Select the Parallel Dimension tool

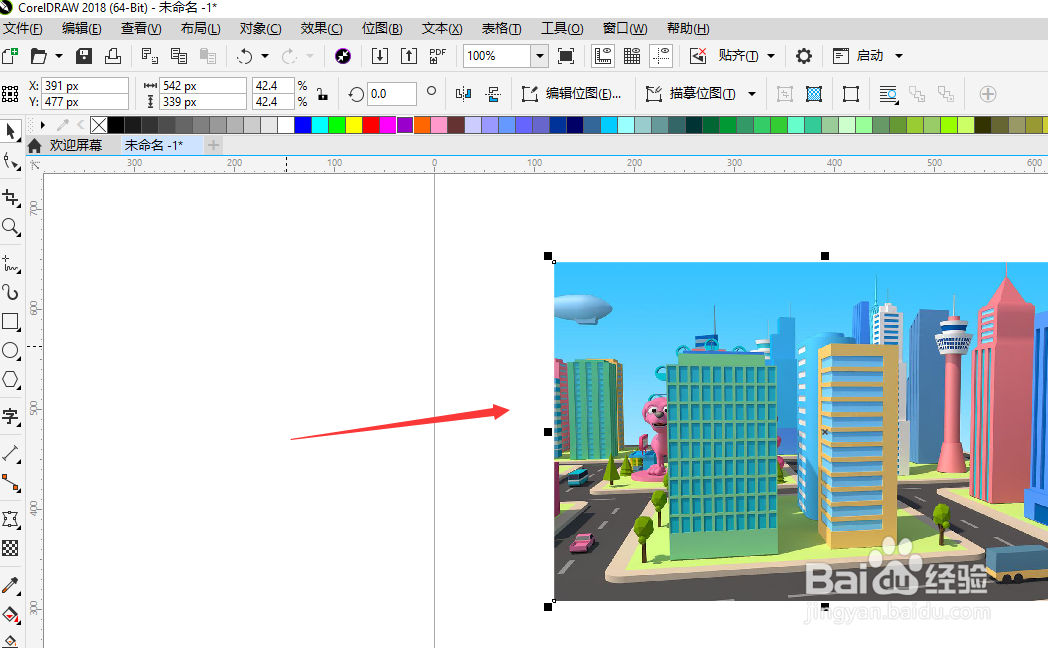pyautogui.click(x=11, y=454)
